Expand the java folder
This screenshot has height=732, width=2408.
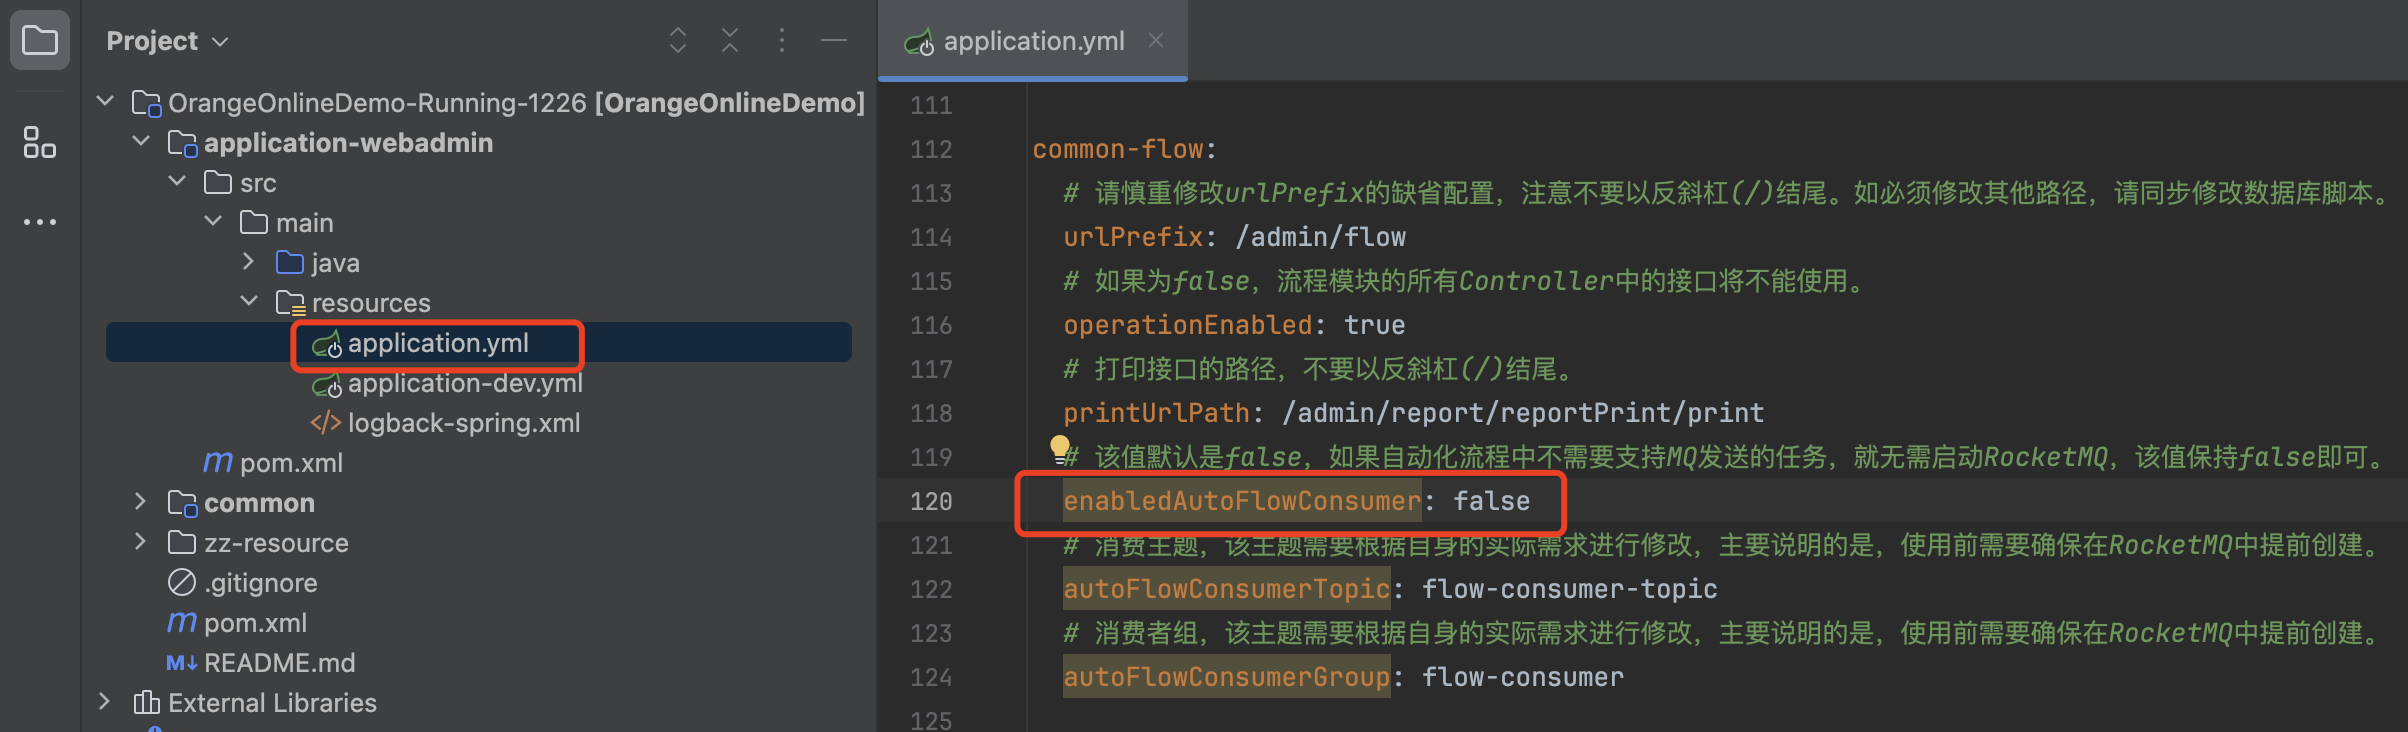249,262
